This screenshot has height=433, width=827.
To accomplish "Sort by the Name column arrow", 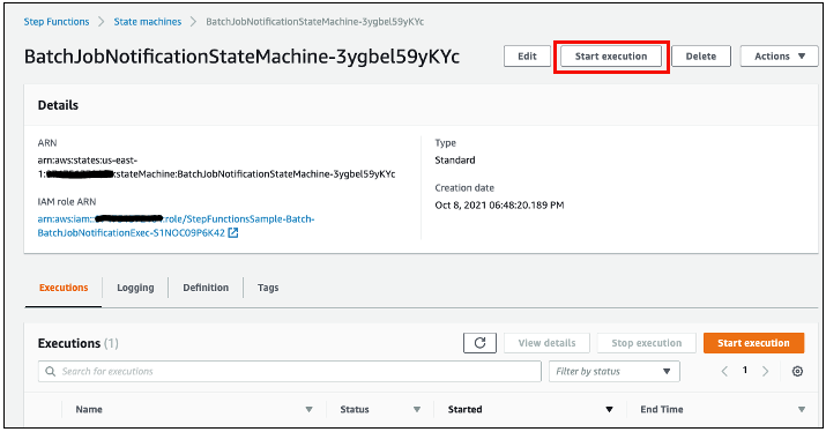I will [x=309, y=409].
